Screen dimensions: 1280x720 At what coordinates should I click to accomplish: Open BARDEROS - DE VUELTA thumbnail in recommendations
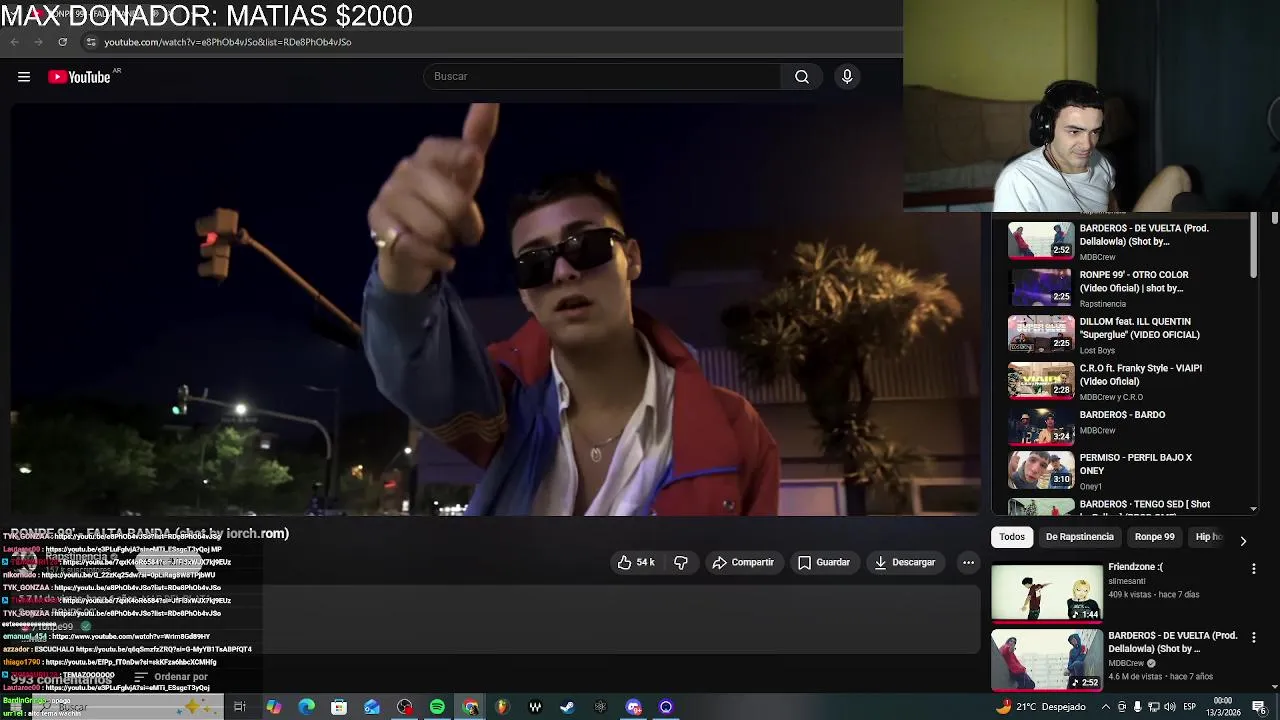pyautogui.click(x=1047, y=661)
